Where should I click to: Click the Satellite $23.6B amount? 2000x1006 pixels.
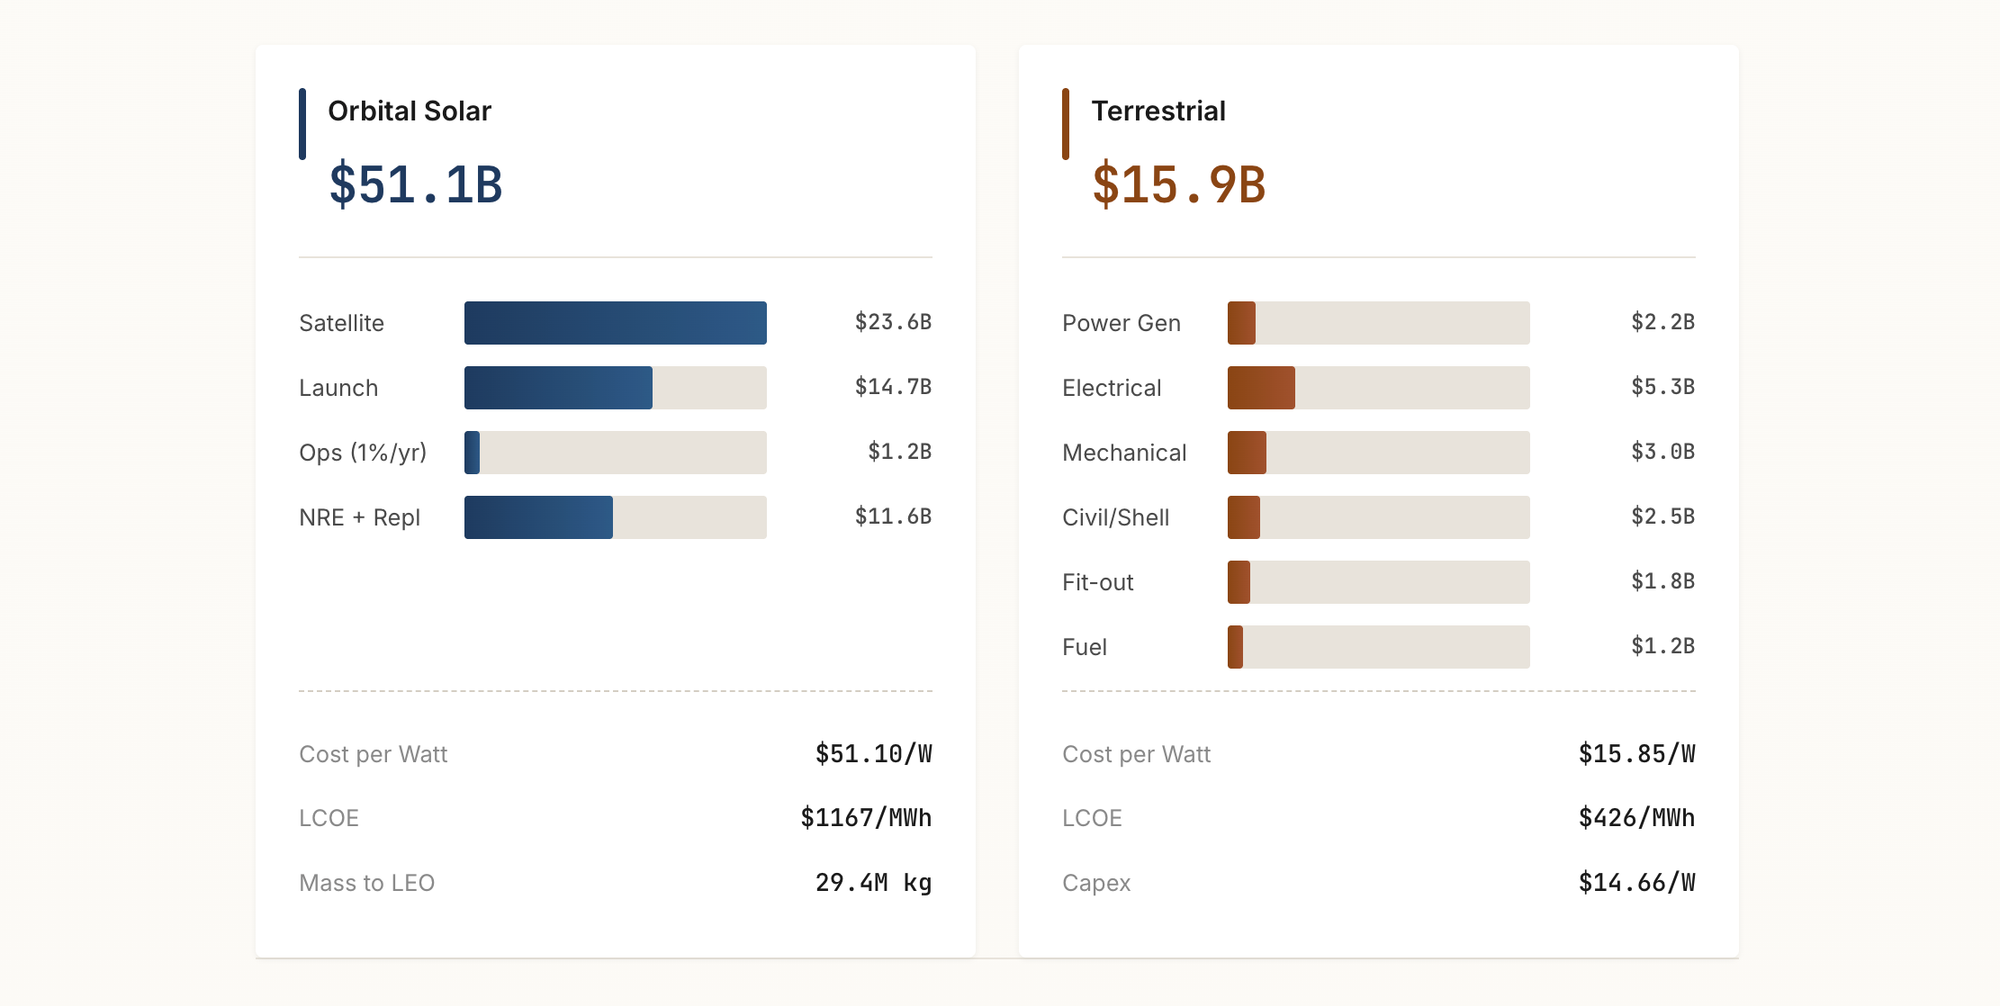893,322
